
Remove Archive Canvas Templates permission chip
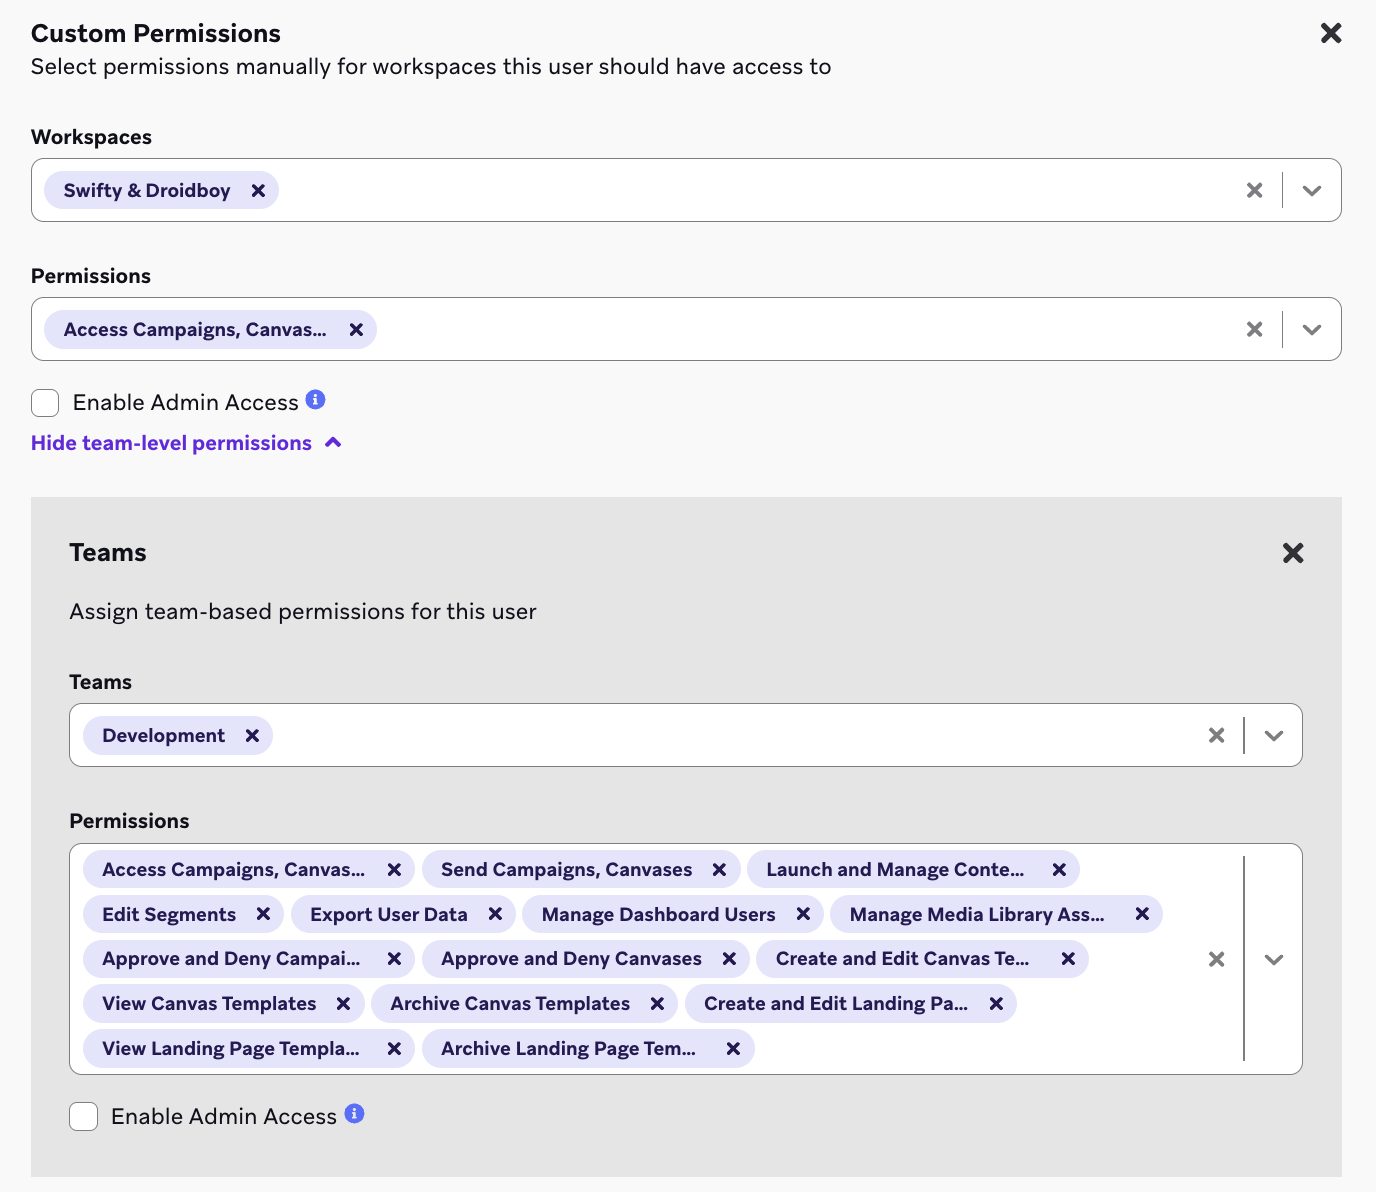click(x=657, y=1003)
